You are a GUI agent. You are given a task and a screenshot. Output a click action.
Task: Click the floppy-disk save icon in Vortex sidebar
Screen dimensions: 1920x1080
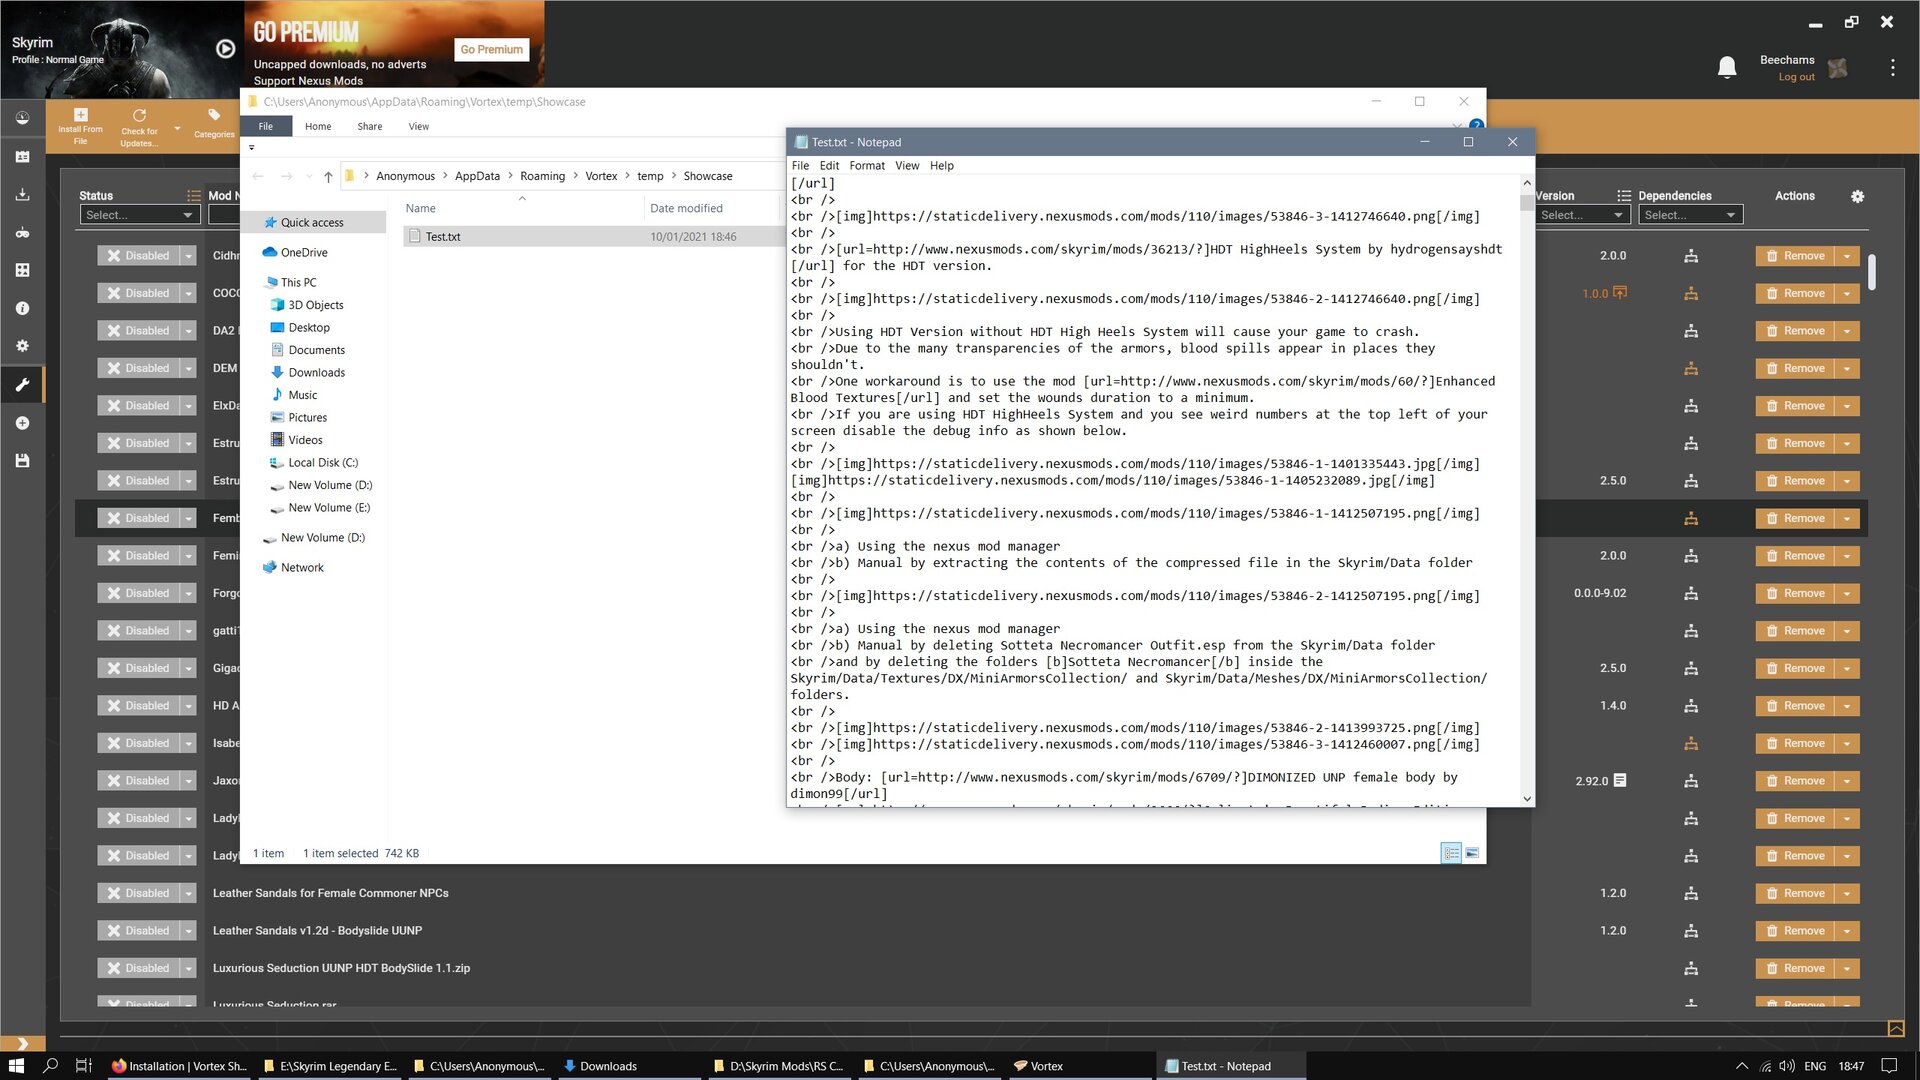tap(22, 460)
